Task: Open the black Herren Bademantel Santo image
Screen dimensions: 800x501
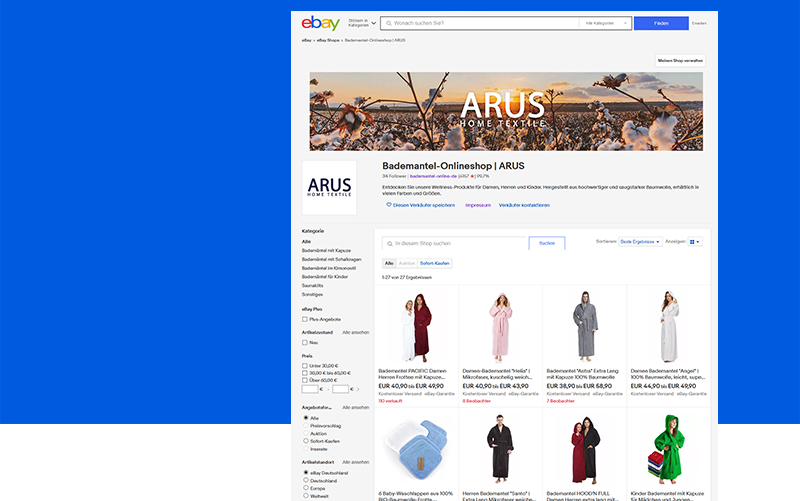Action: 501,449
